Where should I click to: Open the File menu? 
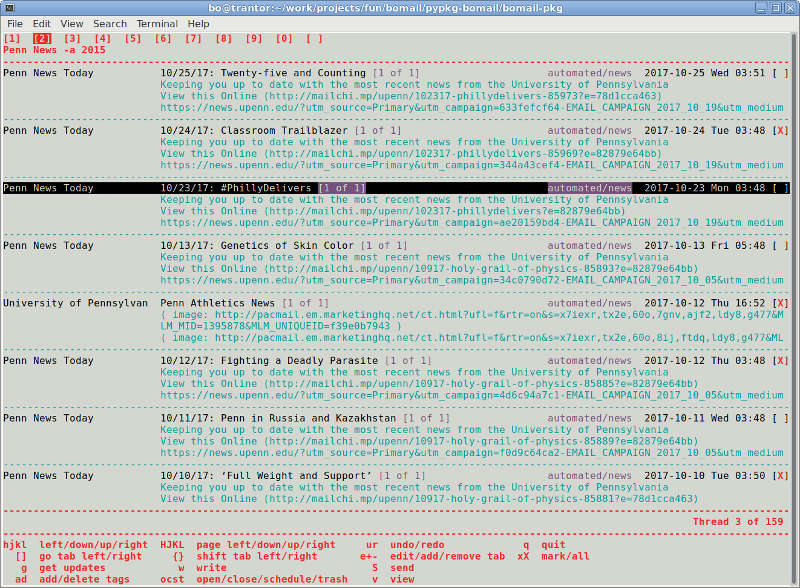pyautogui.click(x=15, y=23)
